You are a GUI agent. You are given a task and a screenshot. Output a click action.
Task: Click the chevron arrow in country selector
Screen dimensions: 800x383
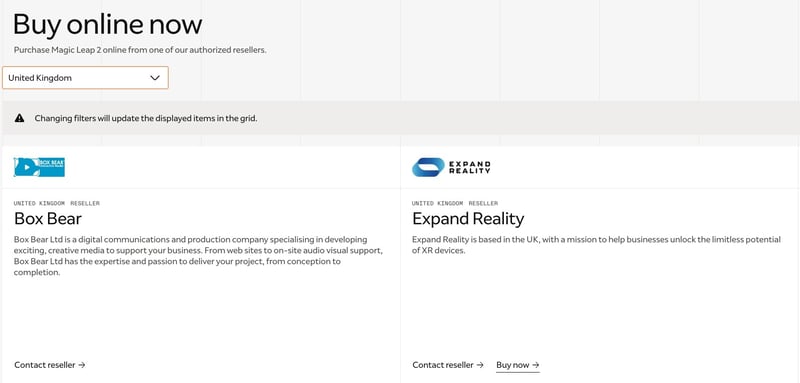(155, 78)
